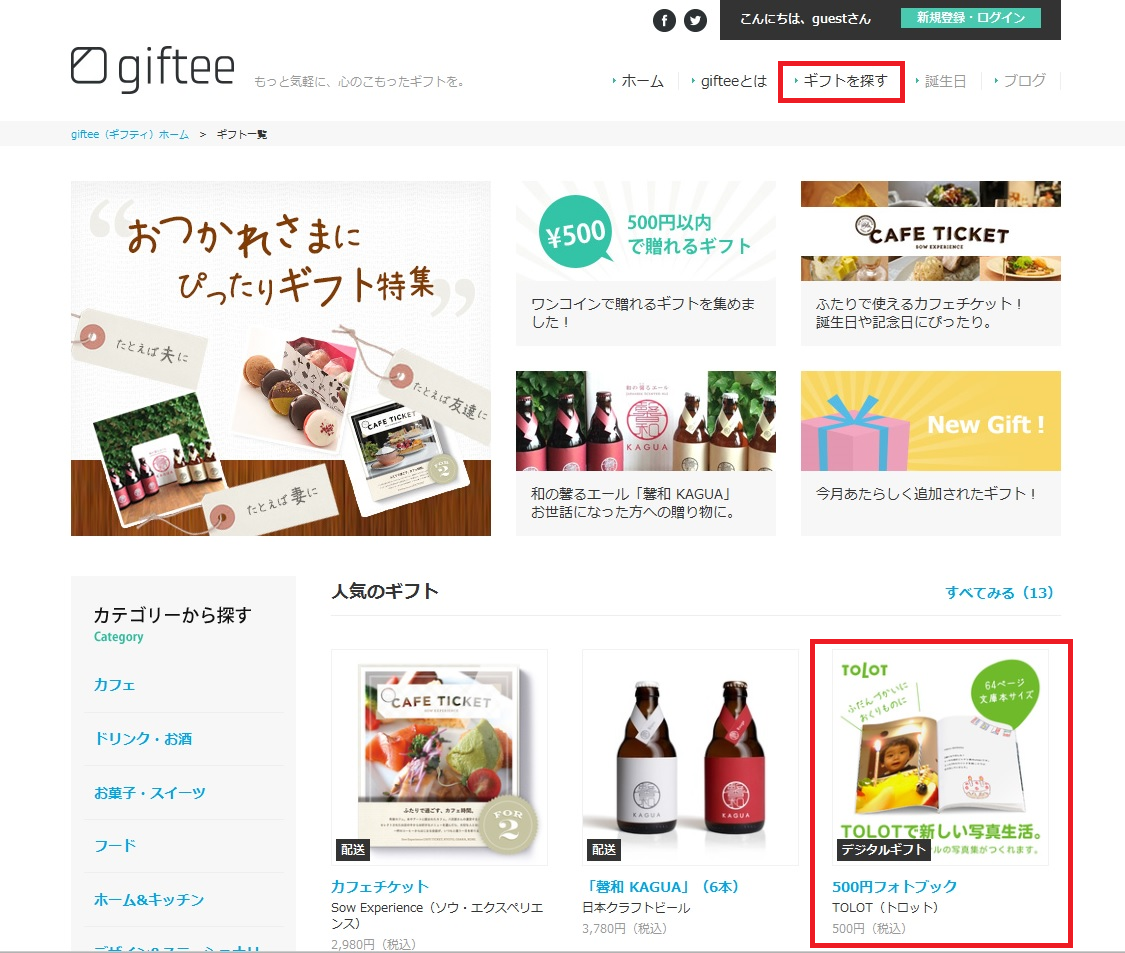This screenshot has width=1125, height=953.
Task: Select the フード category
Action: 115,845
